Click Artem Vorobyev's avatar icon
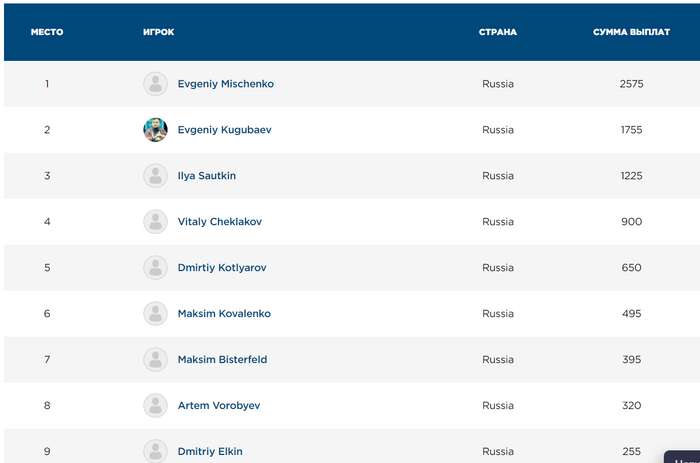Viewport: 700px width, 463px height. 155,406
